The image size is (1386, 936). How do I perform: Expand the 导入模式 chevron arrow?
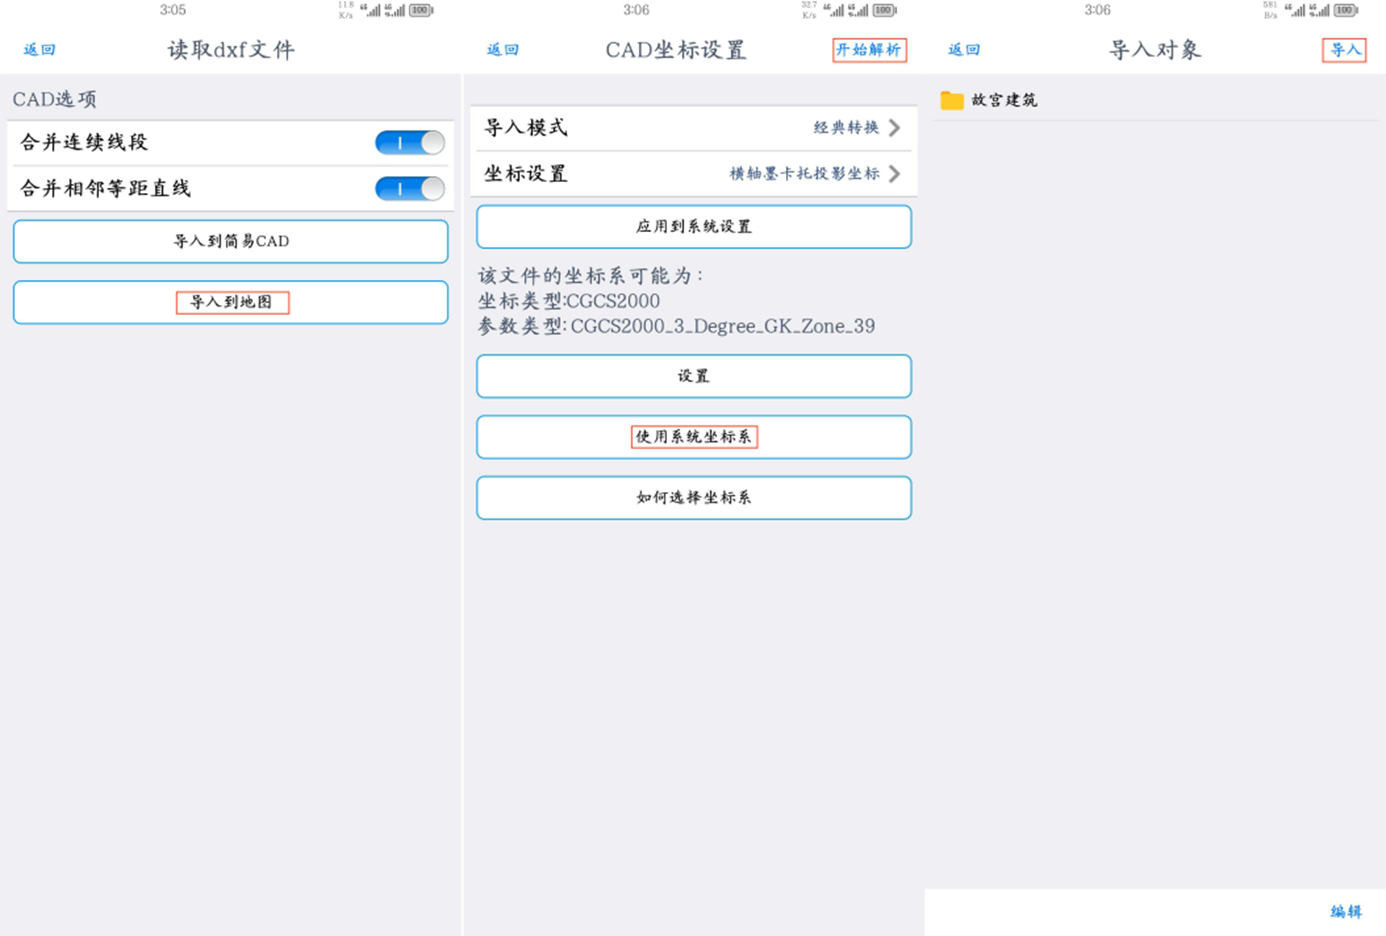[x=895, y=128]
